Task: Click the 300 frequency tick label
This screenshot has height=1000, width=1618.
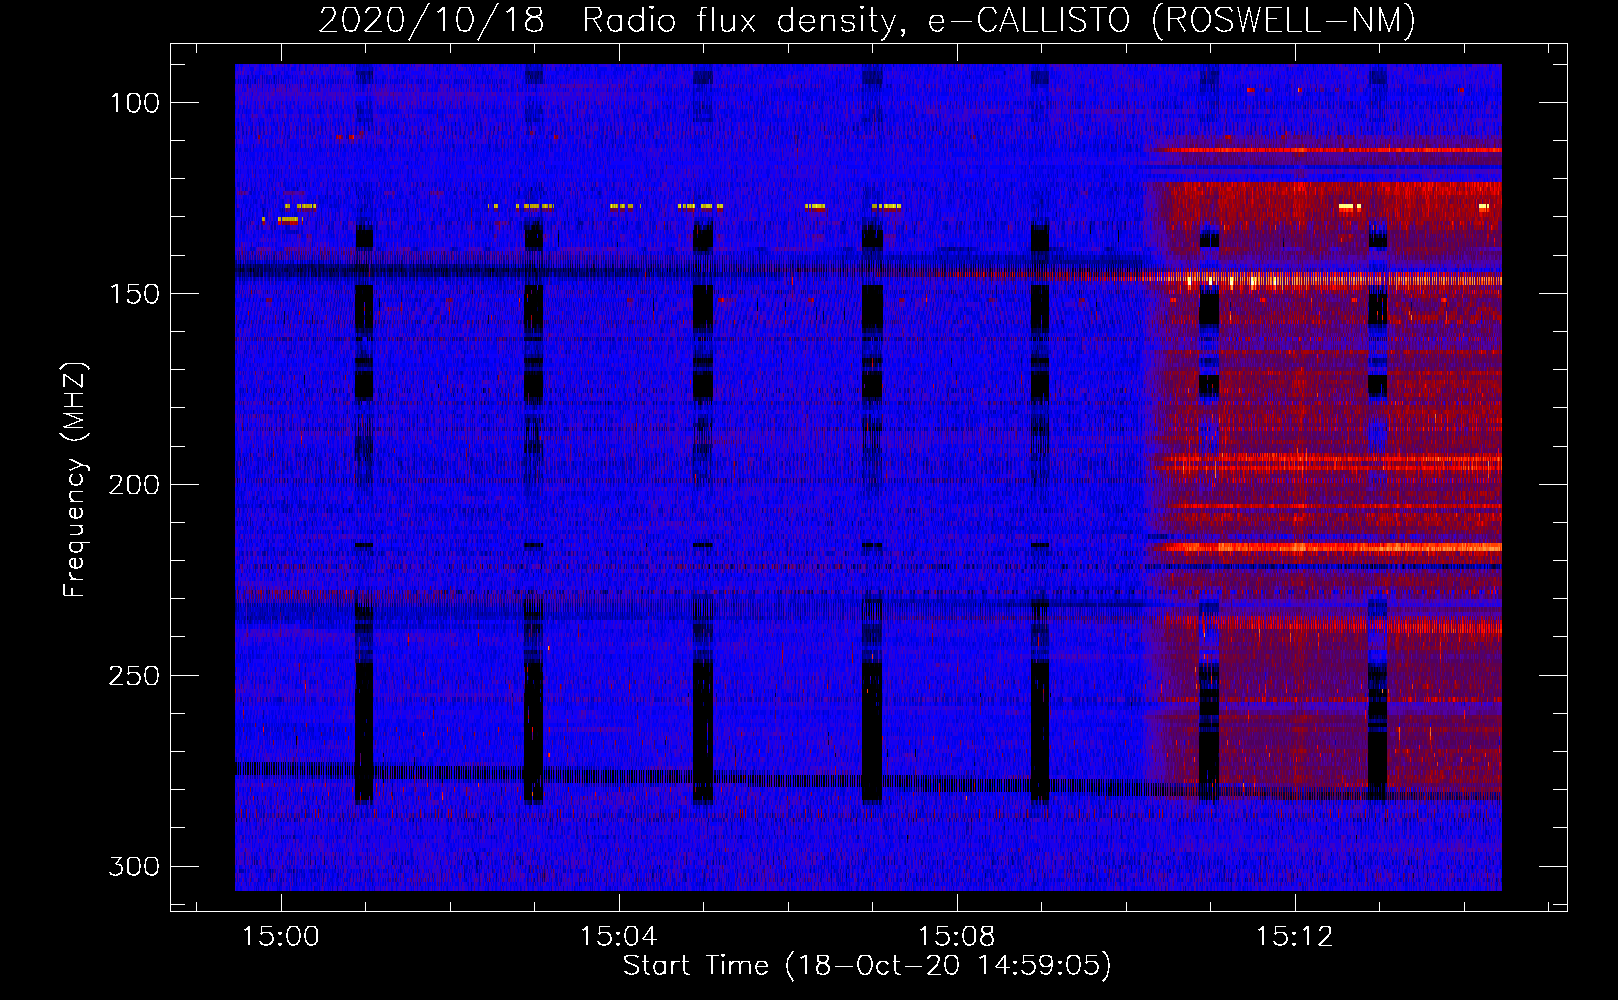Action: [134, 866]
